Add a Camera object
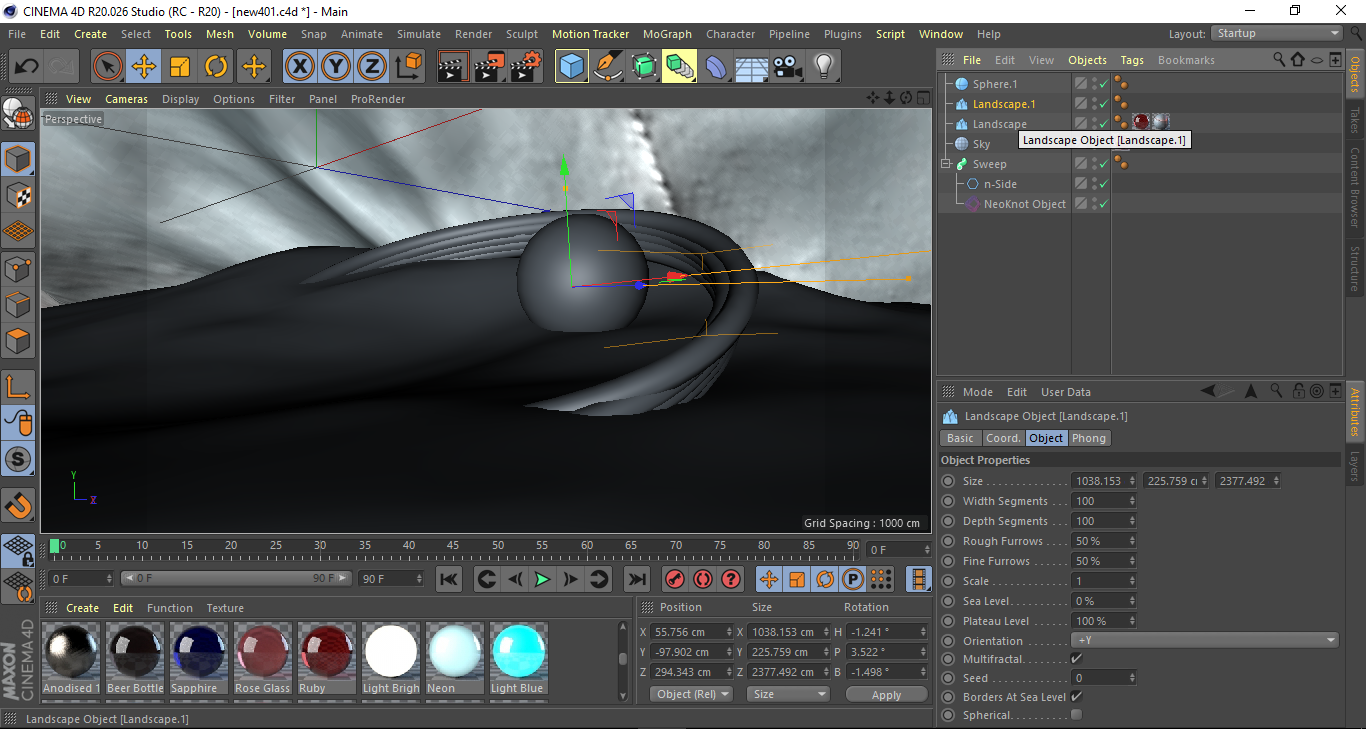This screenshot has height=729, width=1366. click(x=788, y=67)
